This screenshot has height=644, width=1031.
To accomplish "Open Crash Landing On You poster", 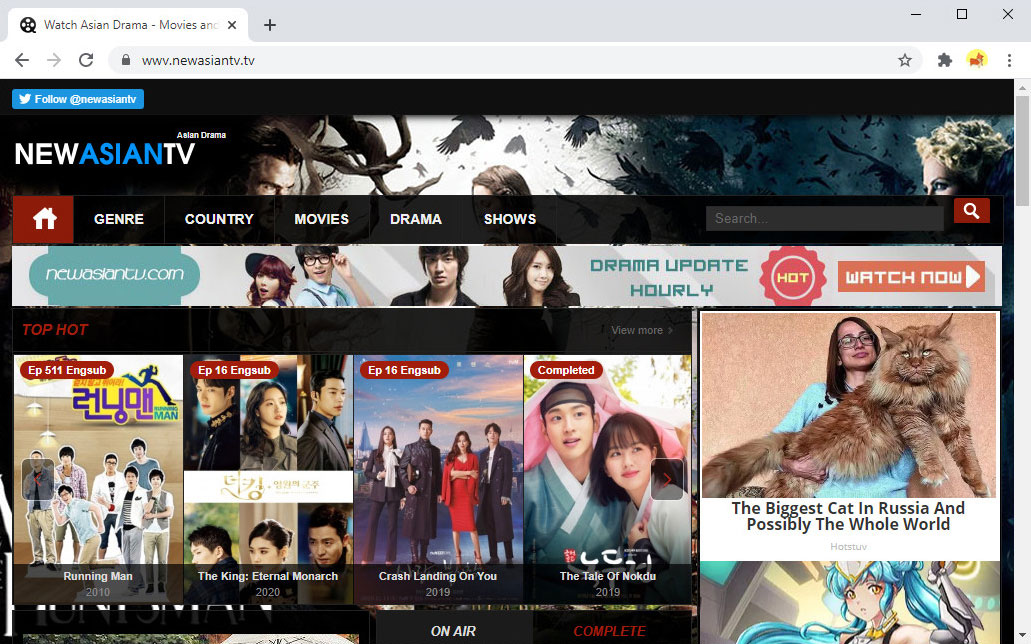I will pos(438,479).
